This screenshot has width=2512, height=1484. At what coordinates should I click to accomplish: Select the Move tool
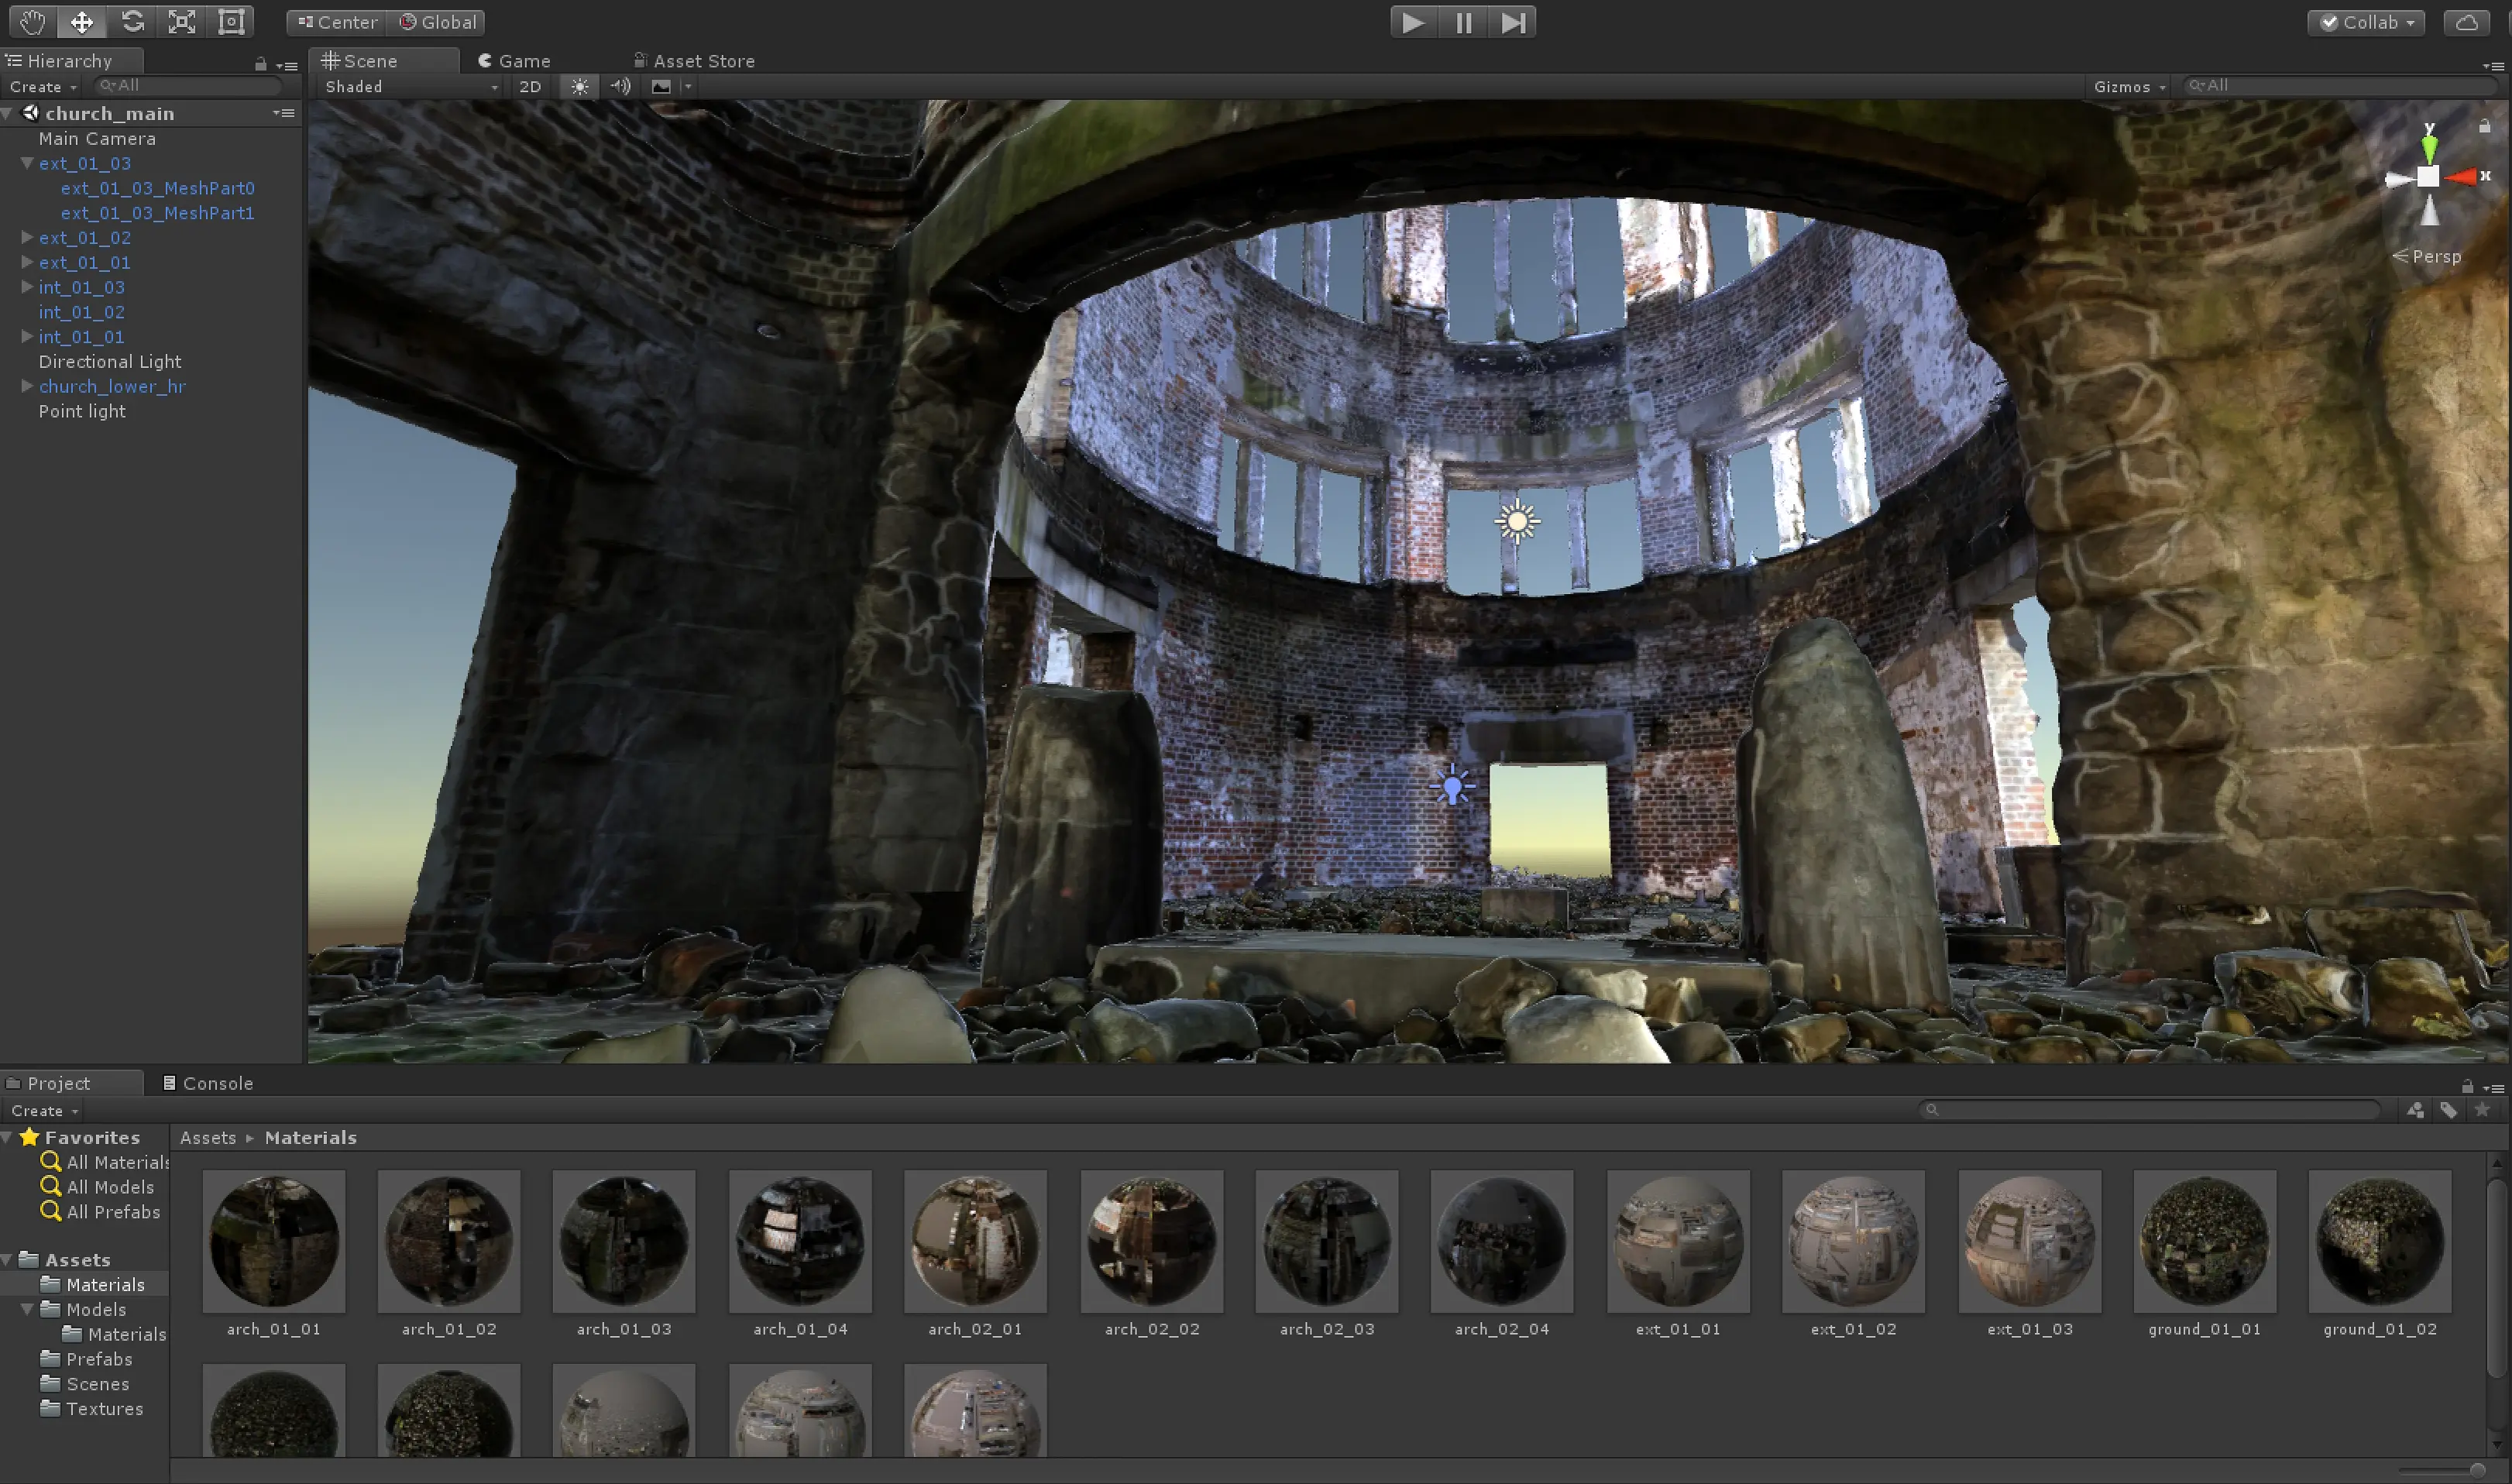82,22
